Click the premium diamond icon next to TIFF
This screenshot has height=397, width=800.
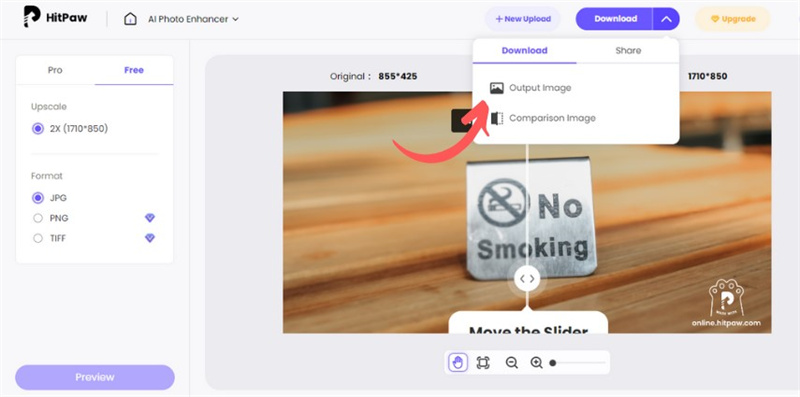pyautogui.click(x=149, y=238)
